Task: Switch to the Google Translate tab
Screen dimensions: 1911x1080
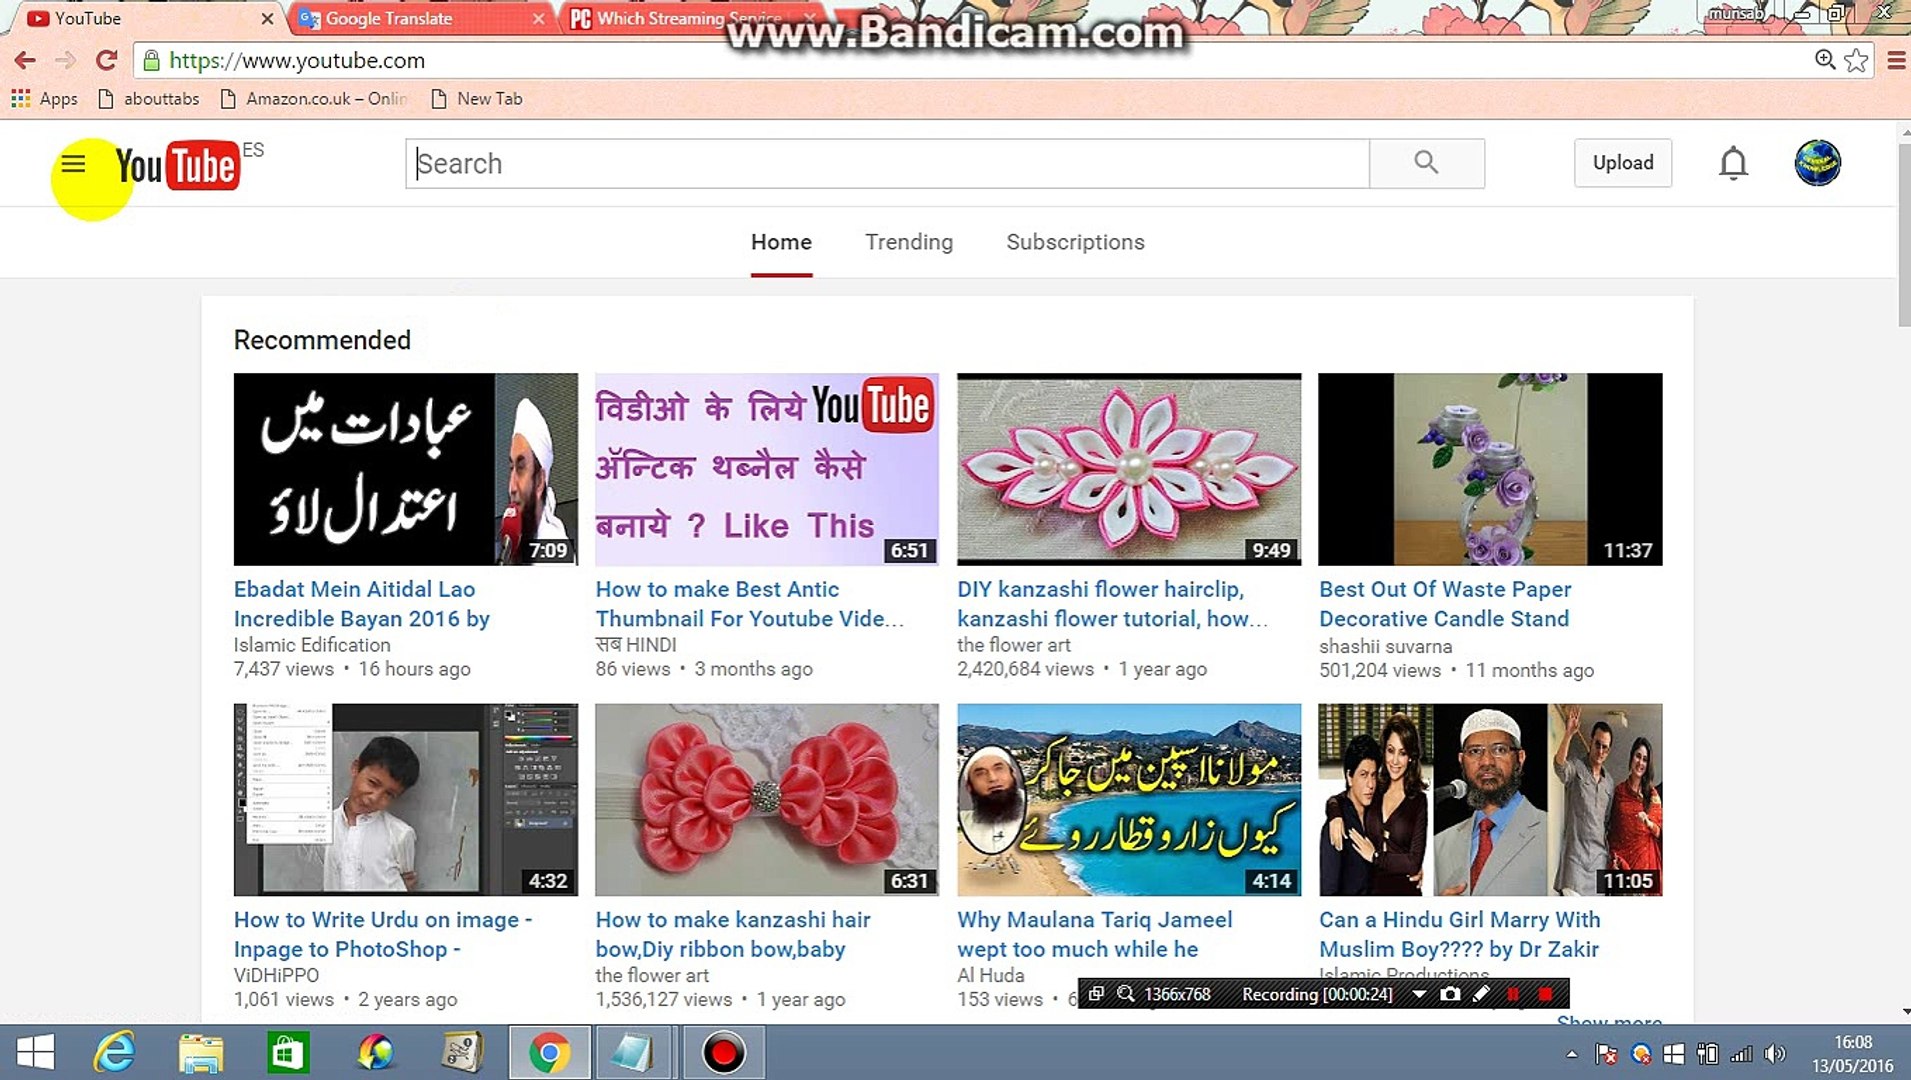Action: coord(420,18)
